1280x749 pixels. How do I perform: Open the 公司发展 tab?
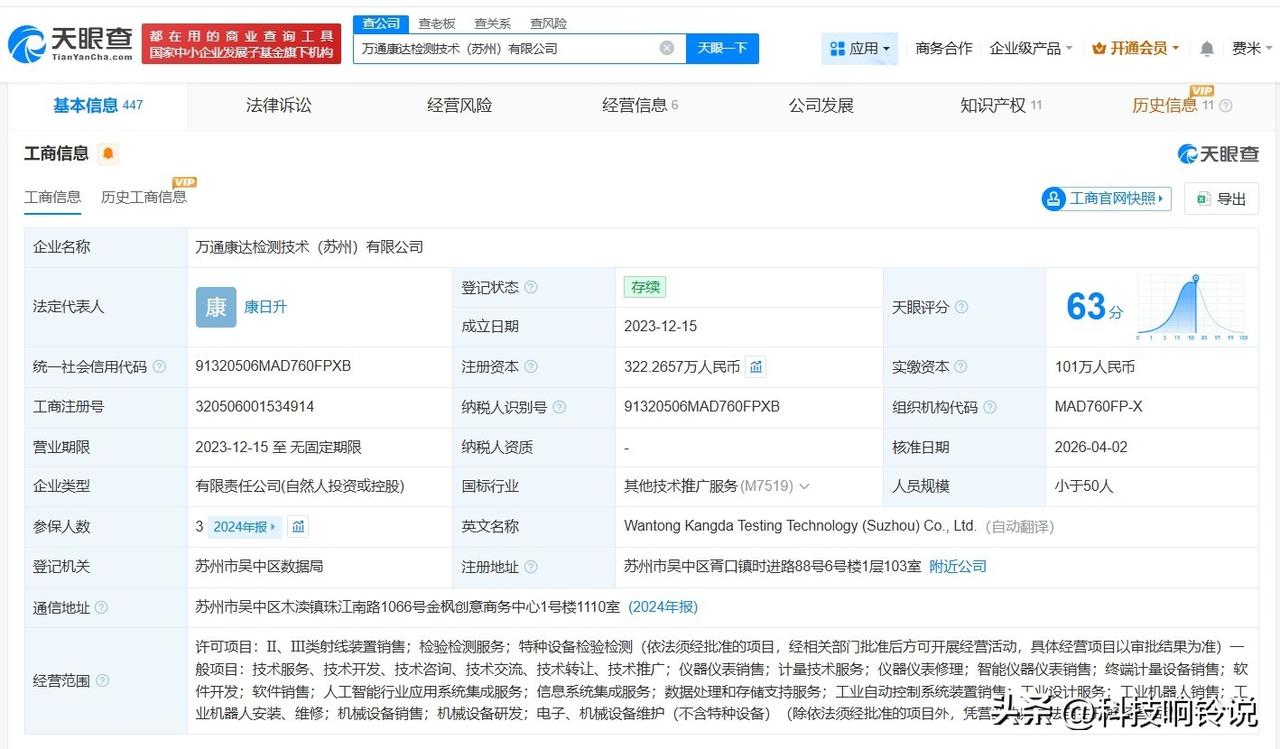[x=821, y=105]
